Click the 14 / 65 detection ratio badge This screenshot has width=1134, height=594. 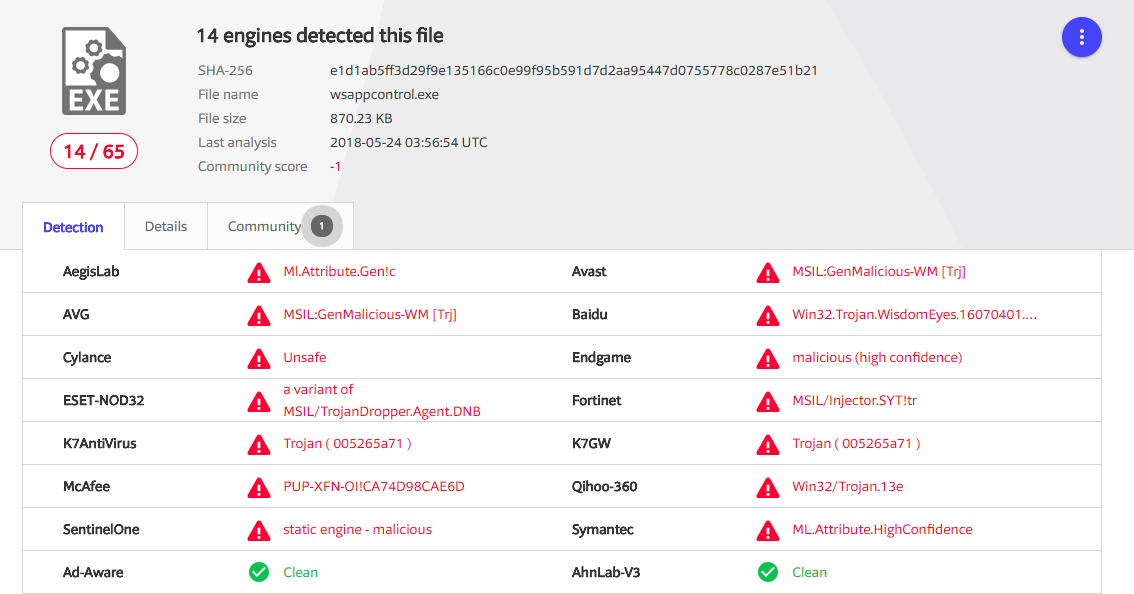[x=94, y=152]
